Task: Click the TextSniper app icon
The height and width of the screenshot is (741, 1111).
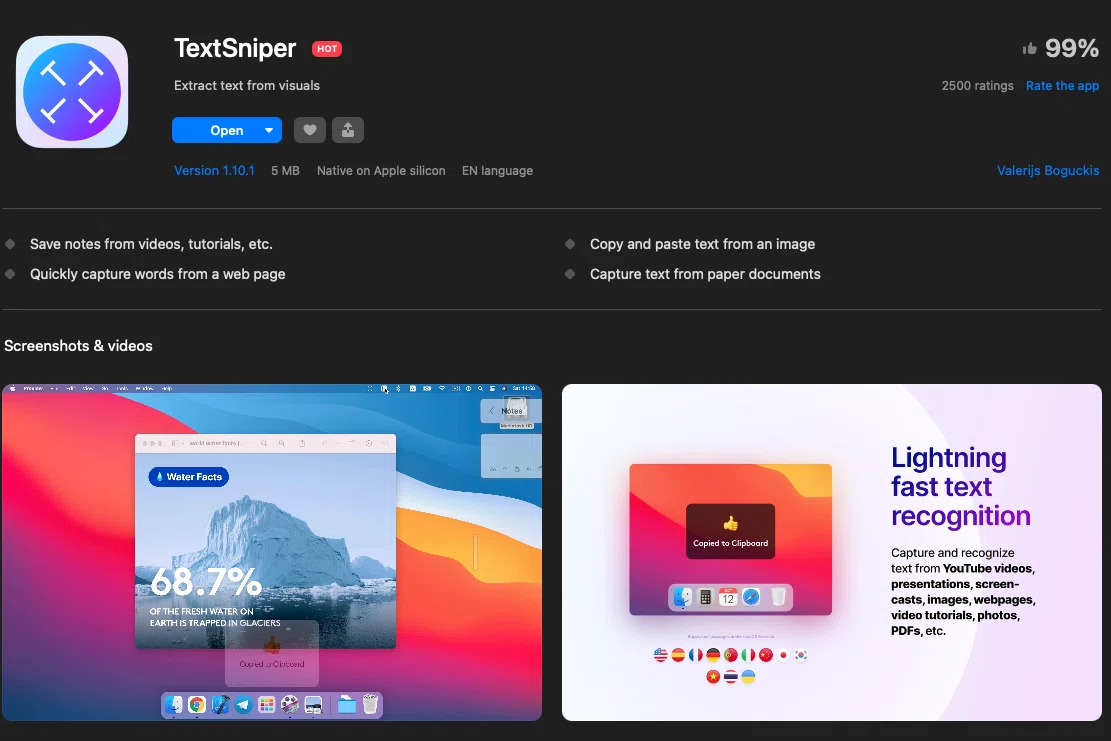Action: [72, 92]
